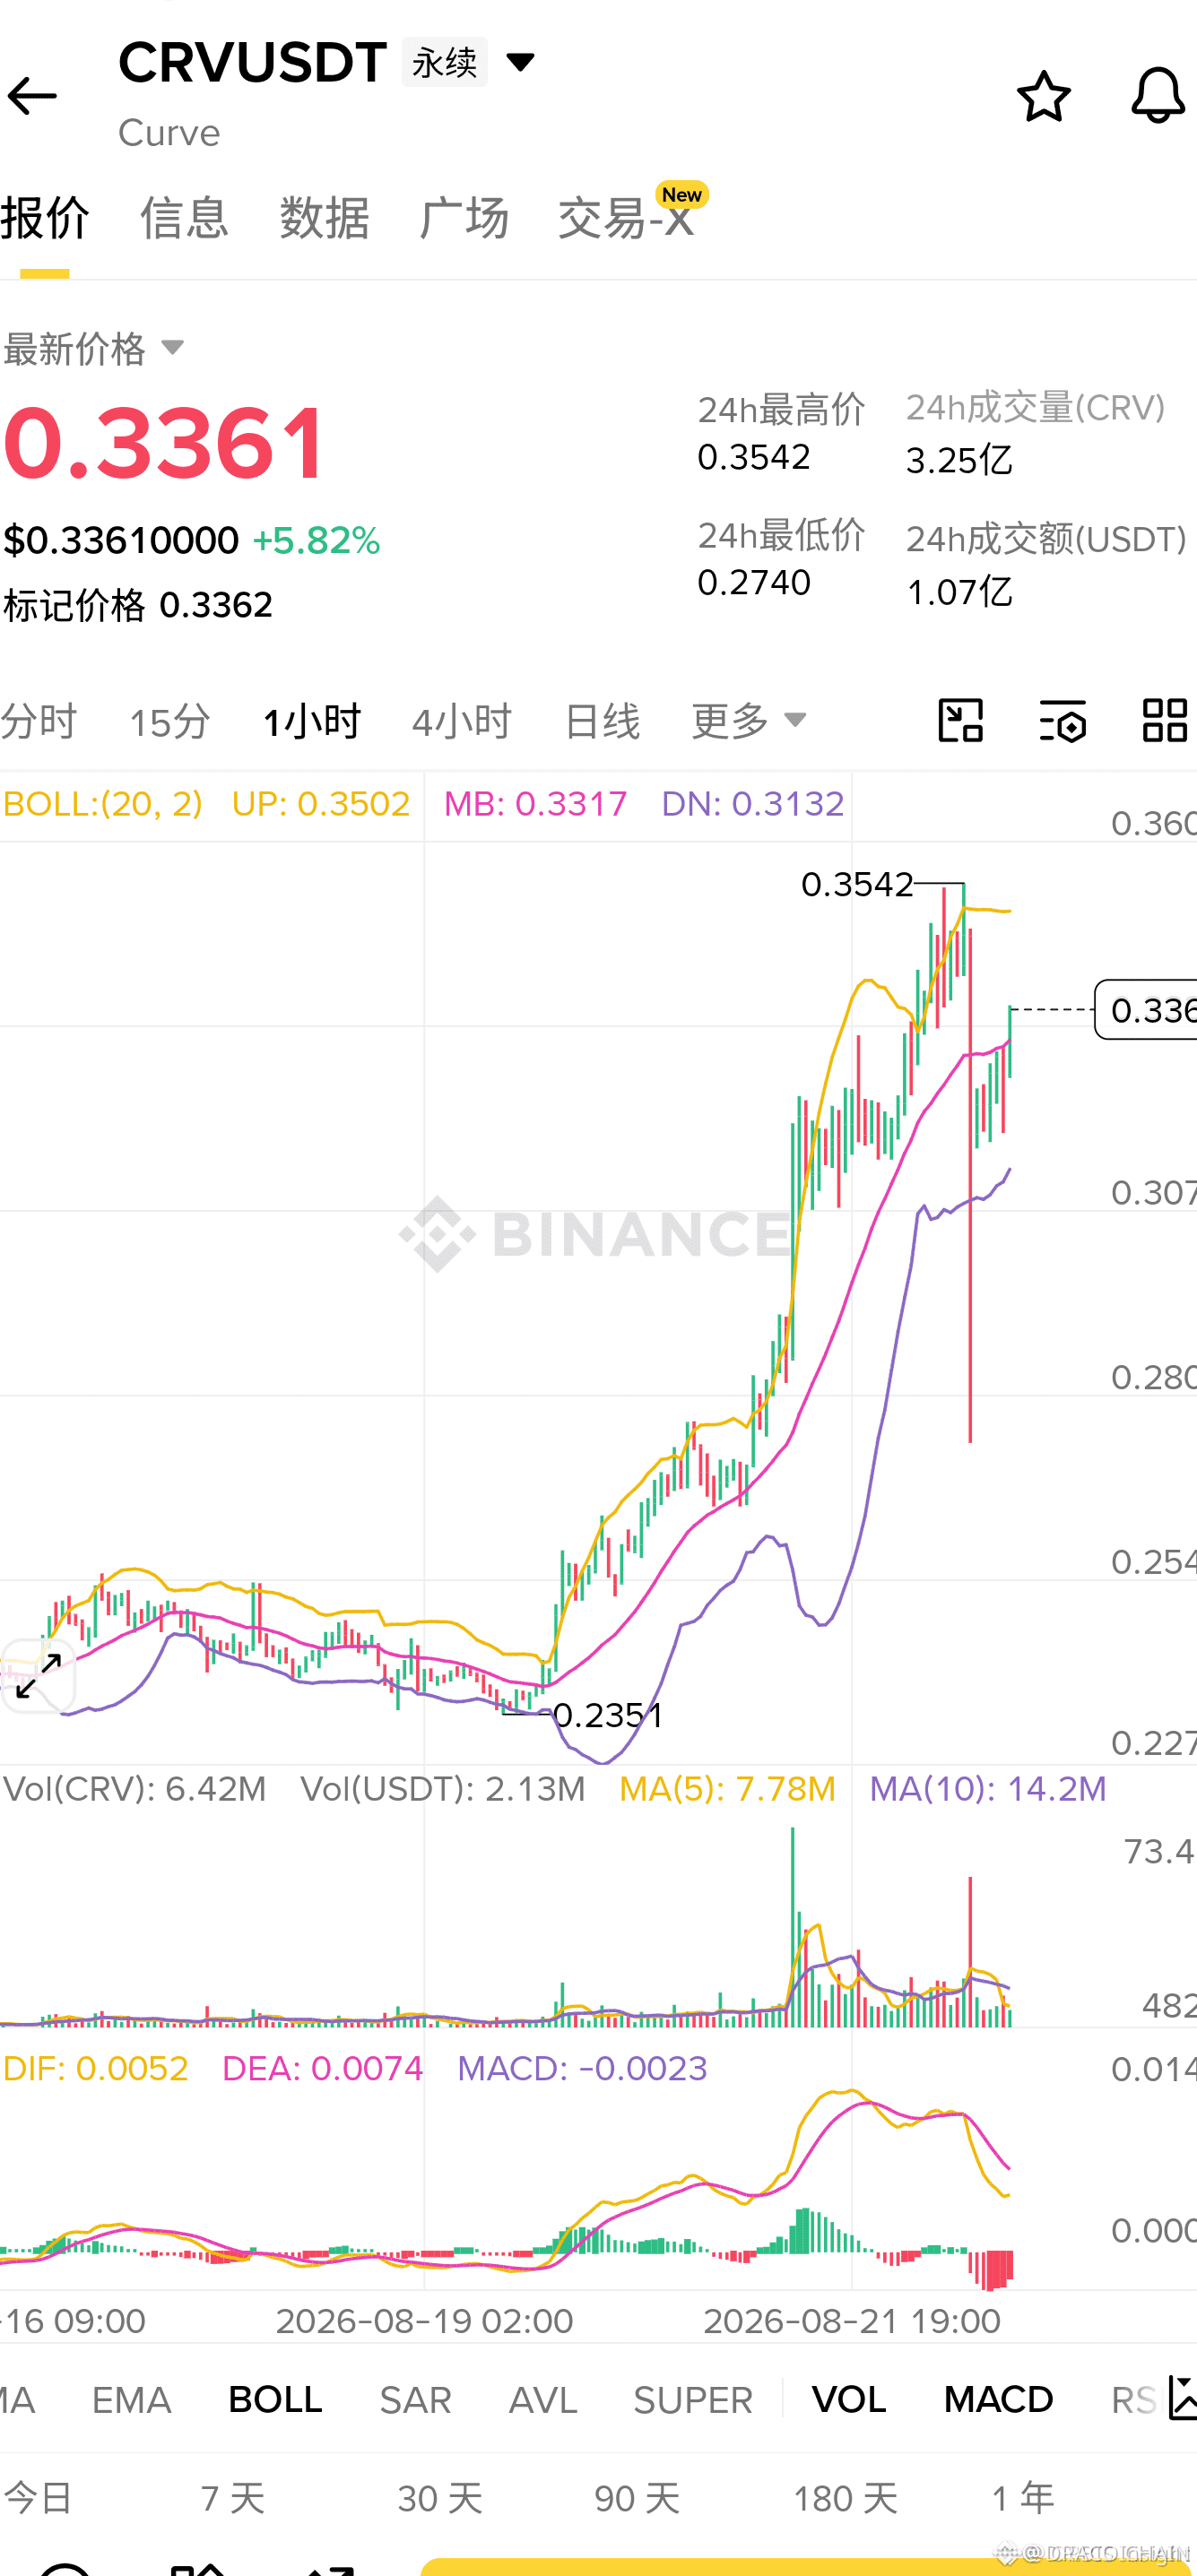The width and height of the screenshot is (1197, 2576).
Task: Switch to the 广场 tab
Action: 464,218
